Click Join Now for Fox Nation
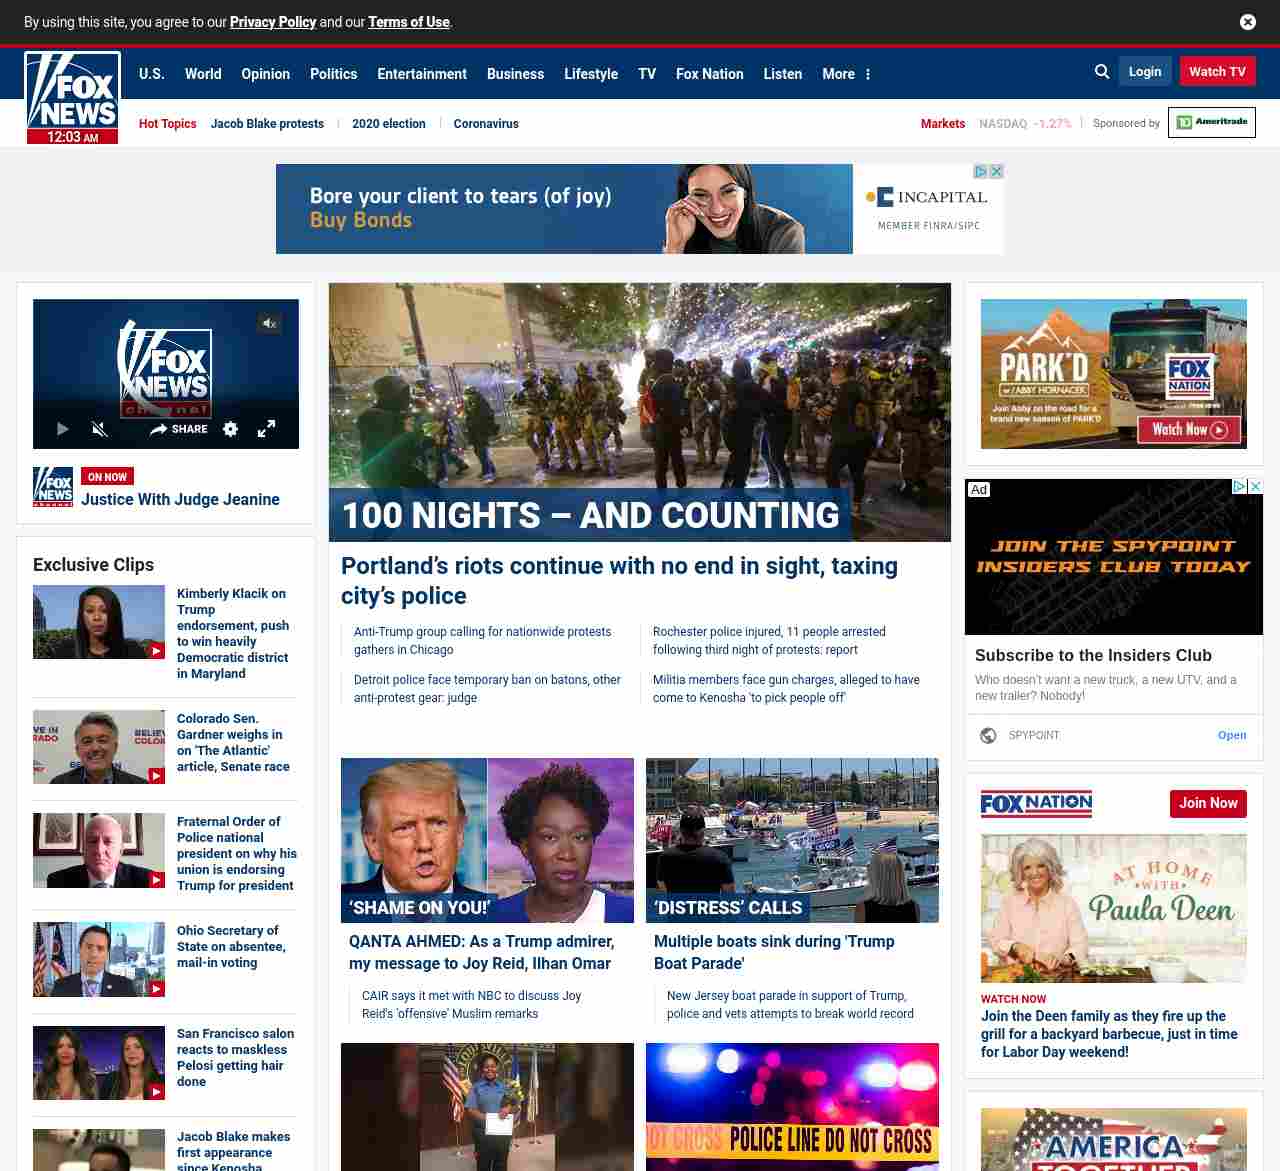The height and width of the screenshot is (1171, 1280). pos(1208,803)
